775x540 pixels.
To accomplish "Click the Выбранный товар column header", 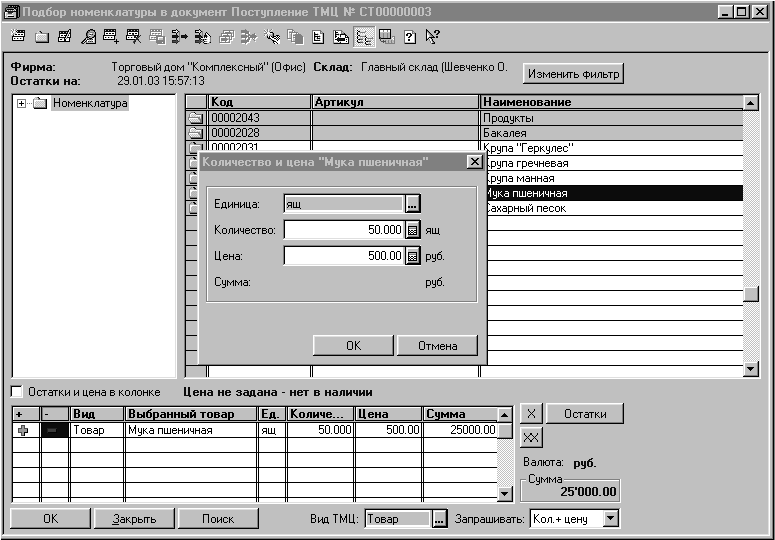I will 191,414.
